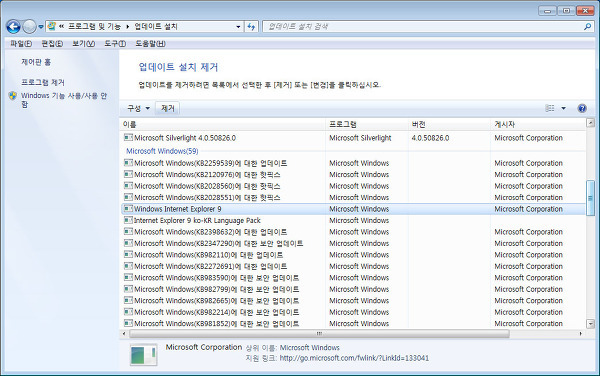Click the 제거 toolbar button
The width and height of the screenshot is (600, 376).
168,109
